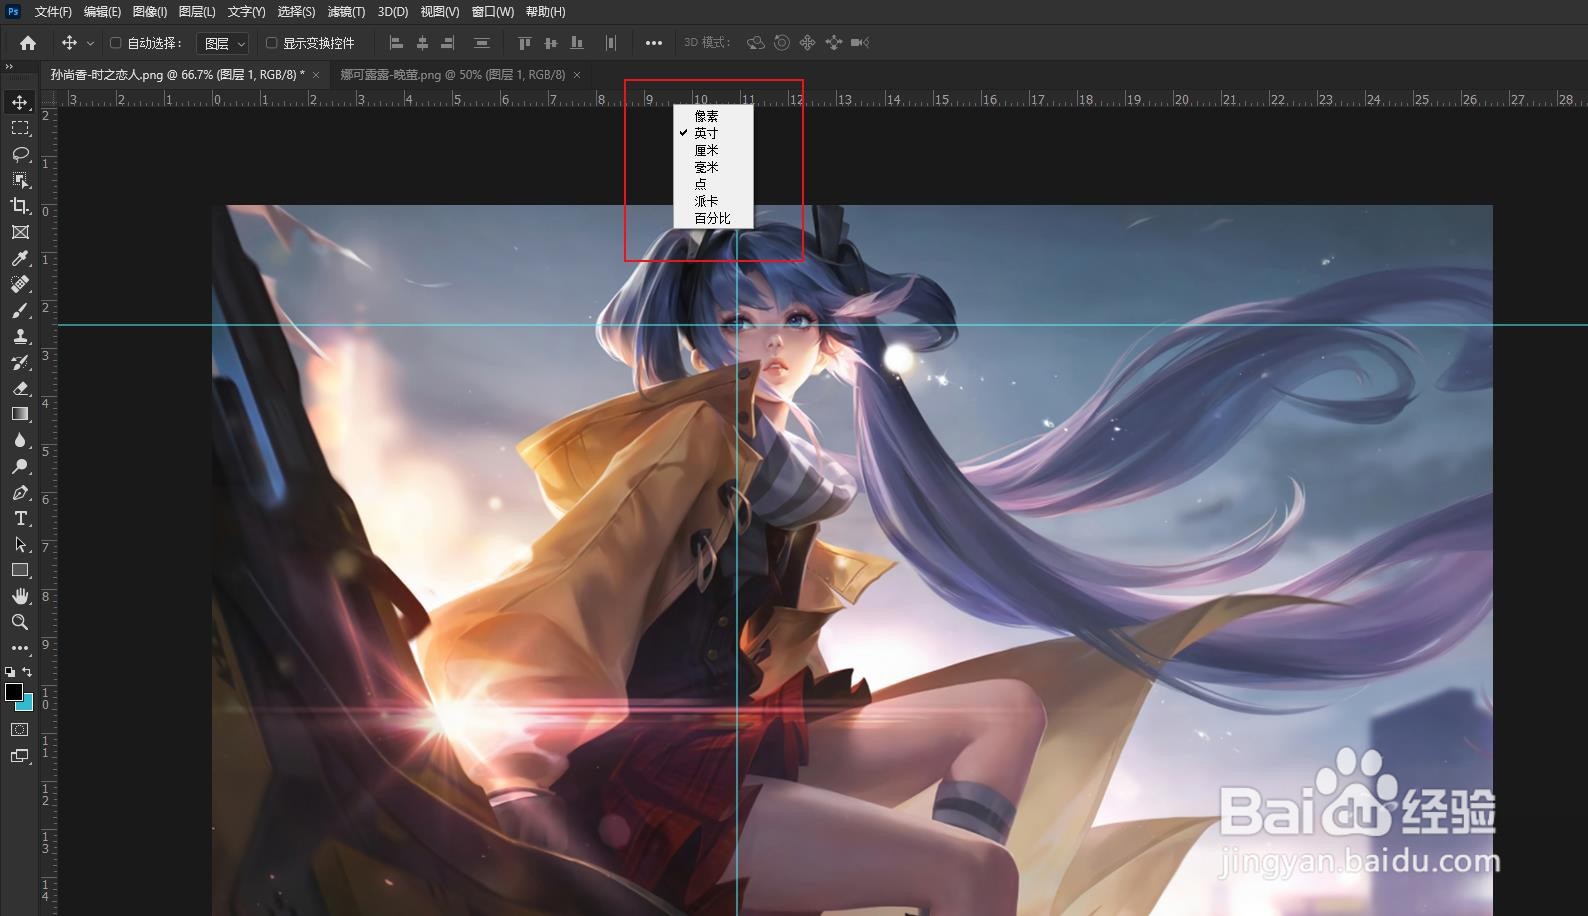Open align and distribute more options
This screenshot has width=1588, height=916.
(654, 43)
